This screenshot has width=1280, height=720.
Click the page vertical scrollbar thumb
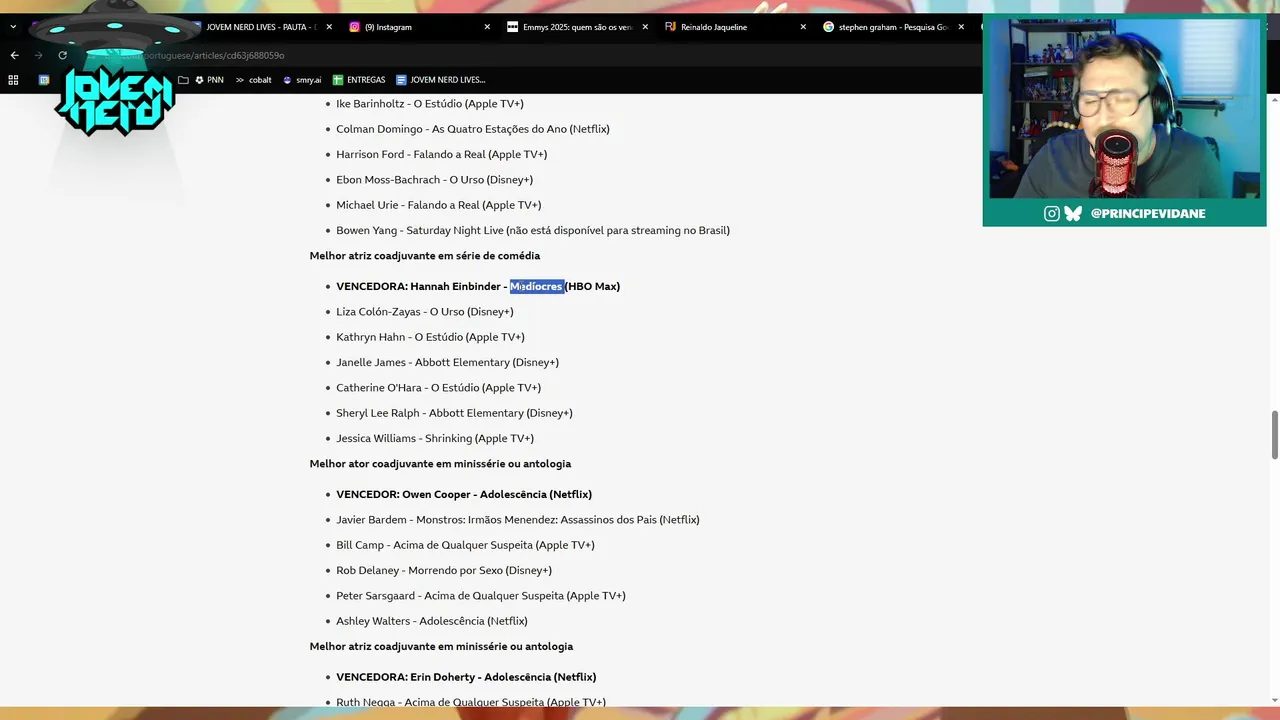pyautogui.click(x=1274, y=434)
